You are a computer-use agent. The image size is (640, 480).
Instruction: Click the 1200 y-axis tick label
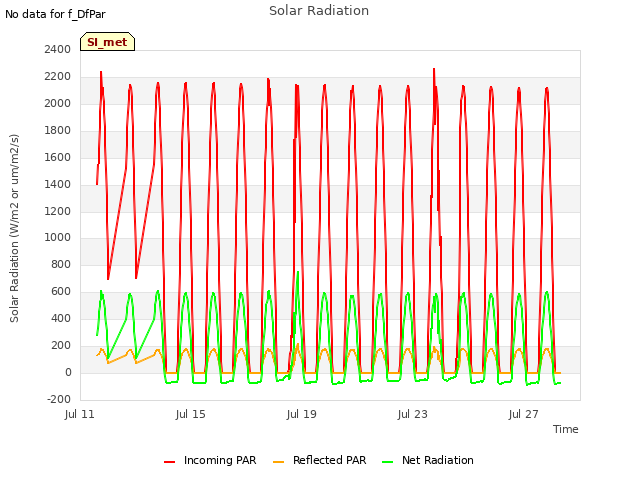tap(58, 211)
